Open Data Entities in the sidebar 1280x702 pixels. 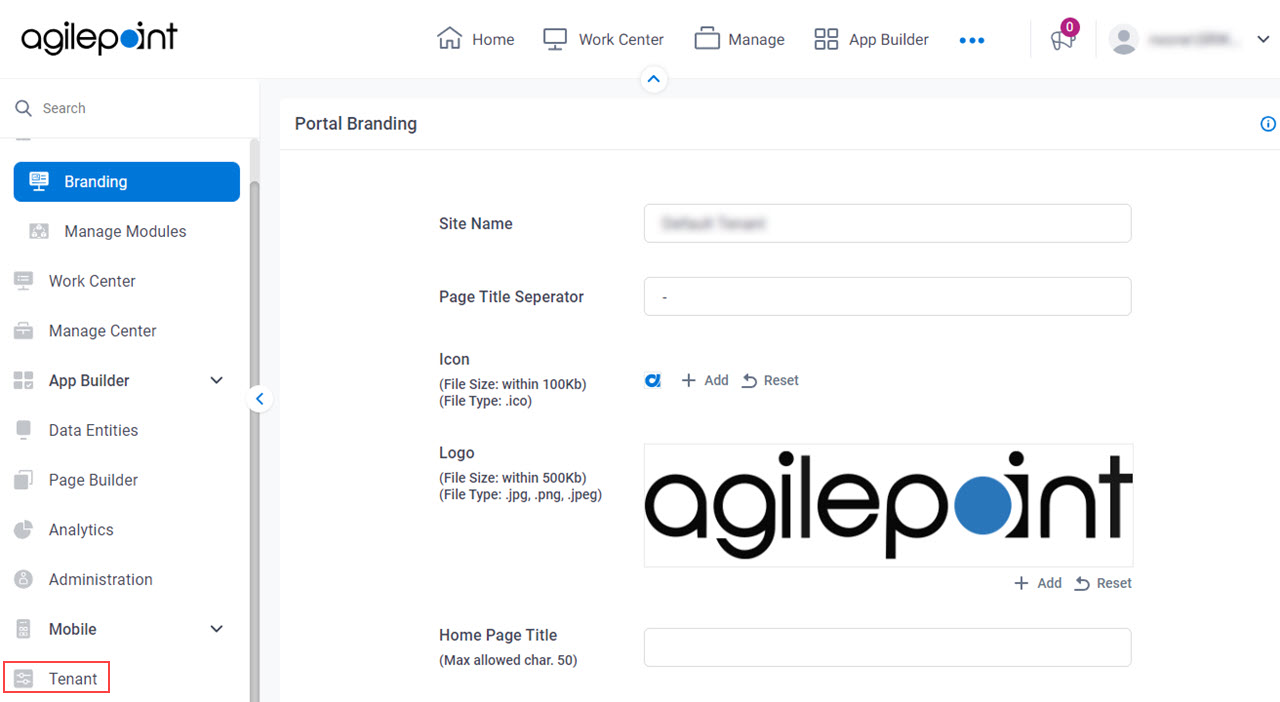(94, 430)
